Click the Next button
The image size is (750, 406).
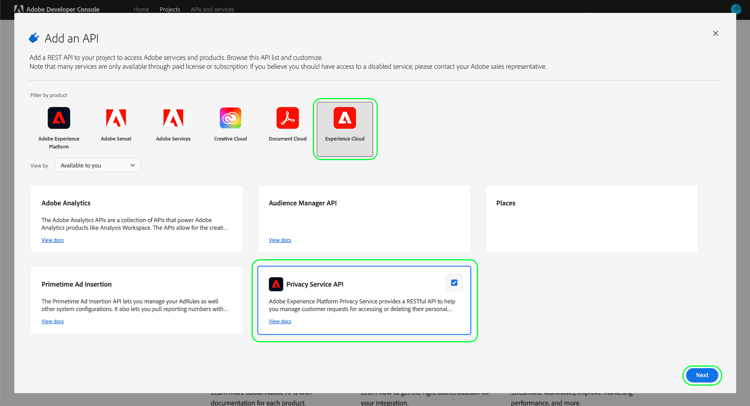702,375
